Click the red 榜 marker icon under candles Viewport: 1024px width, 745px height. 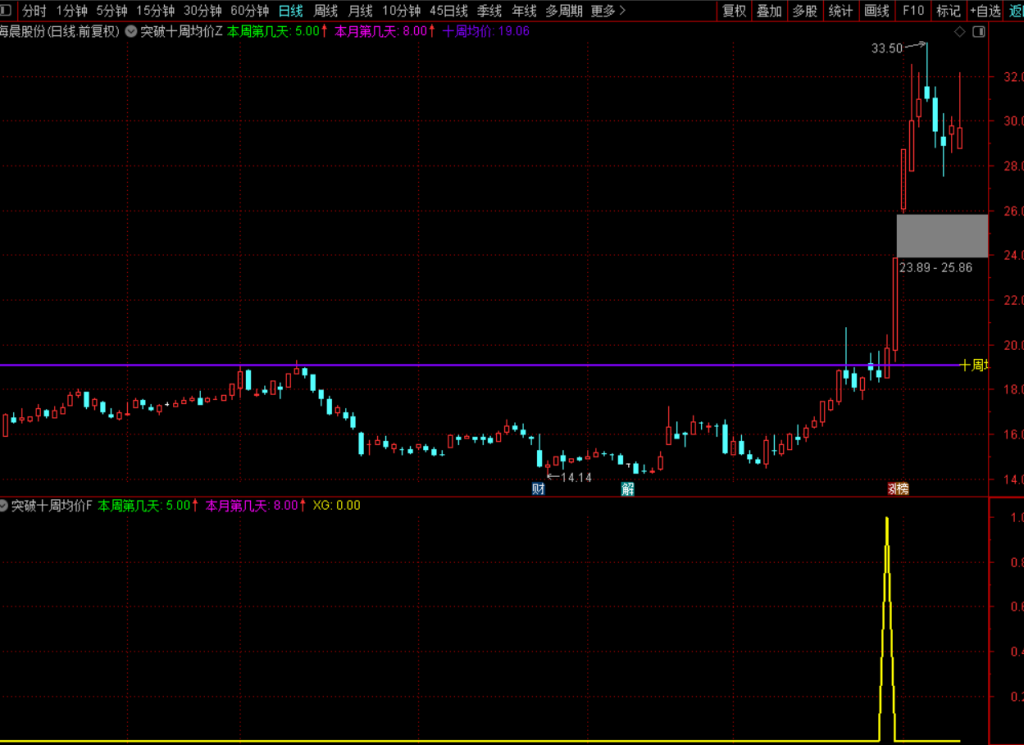pyautogui.click(x=898, y=488)
